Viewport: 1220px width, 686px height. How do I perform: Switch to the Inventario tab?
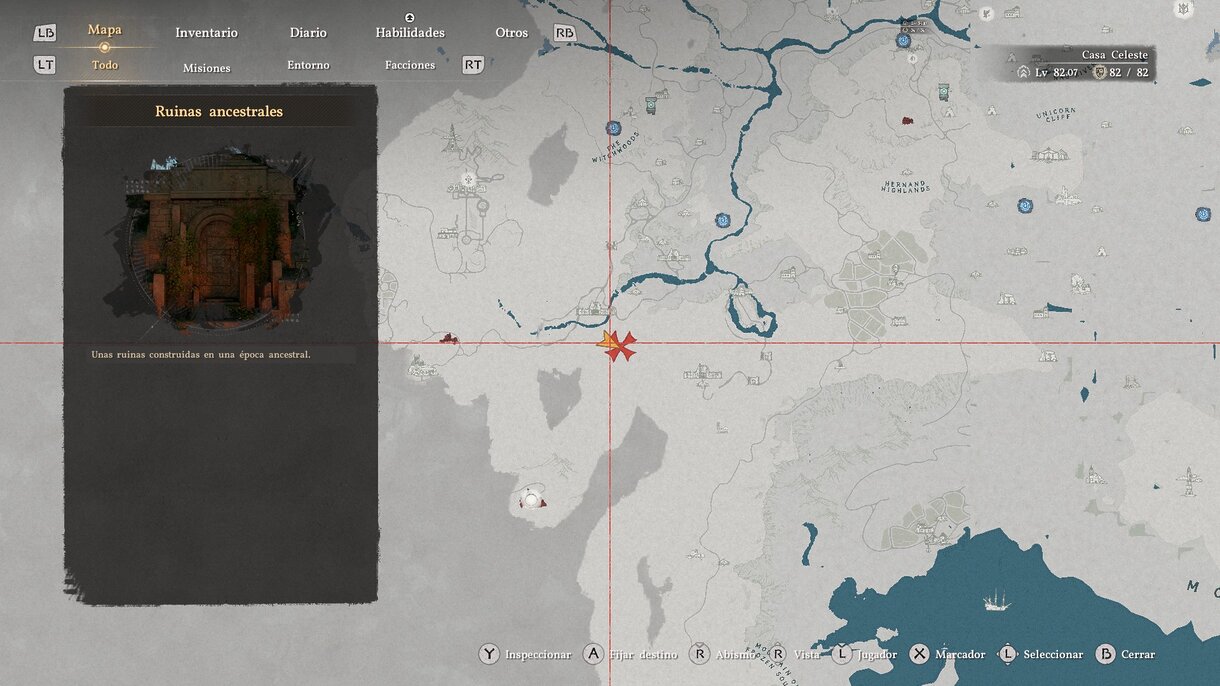pos(206,33)
